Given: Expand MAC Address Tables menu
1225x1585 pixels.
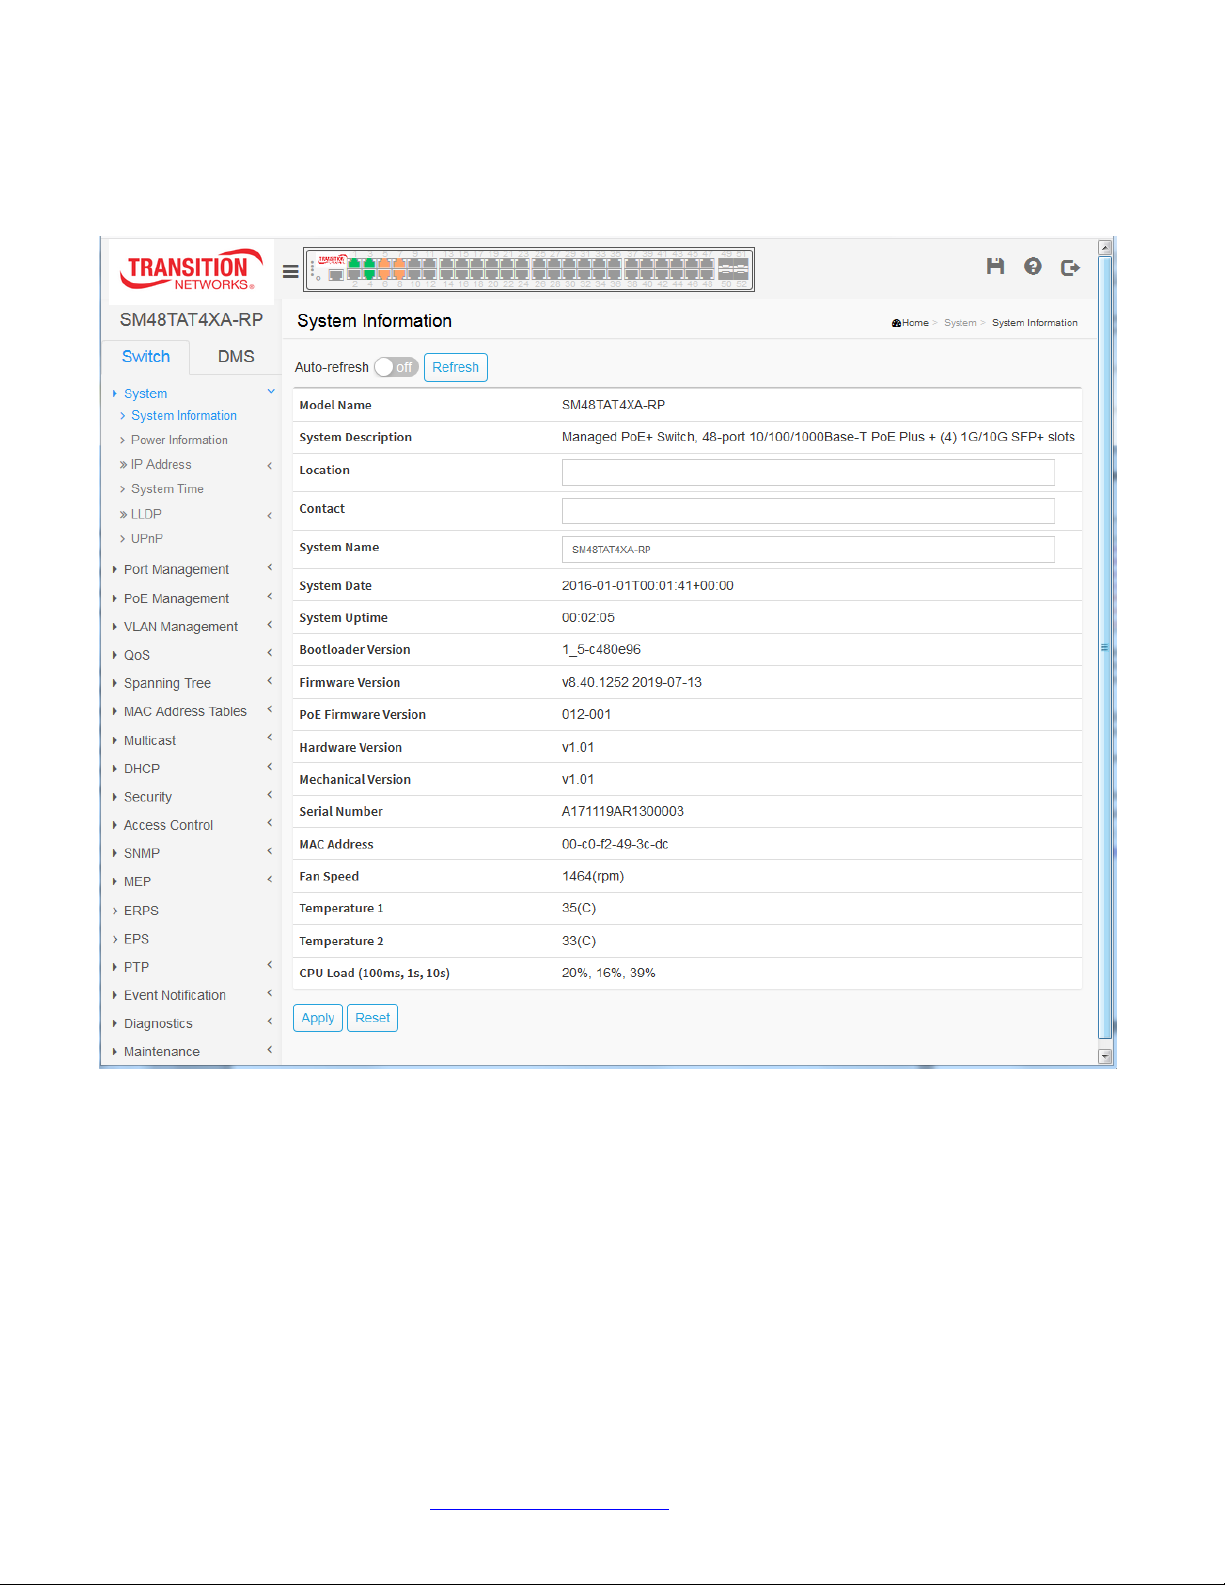Looking at the screenshot, I should coord(185,712).
